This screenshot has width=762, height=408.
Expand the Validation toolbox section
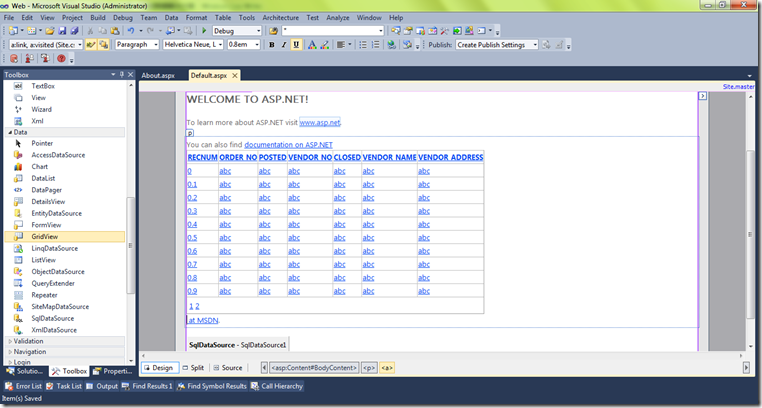pos(10,341)
